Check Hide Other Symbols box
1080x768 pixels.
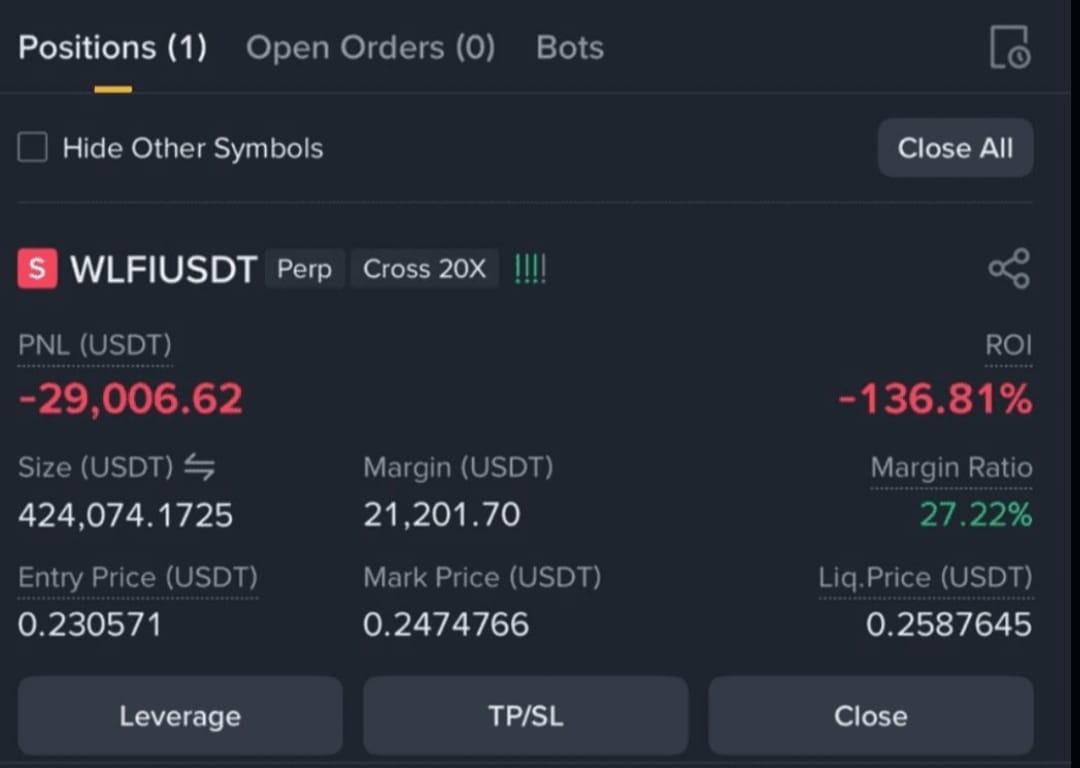point(32,147)
